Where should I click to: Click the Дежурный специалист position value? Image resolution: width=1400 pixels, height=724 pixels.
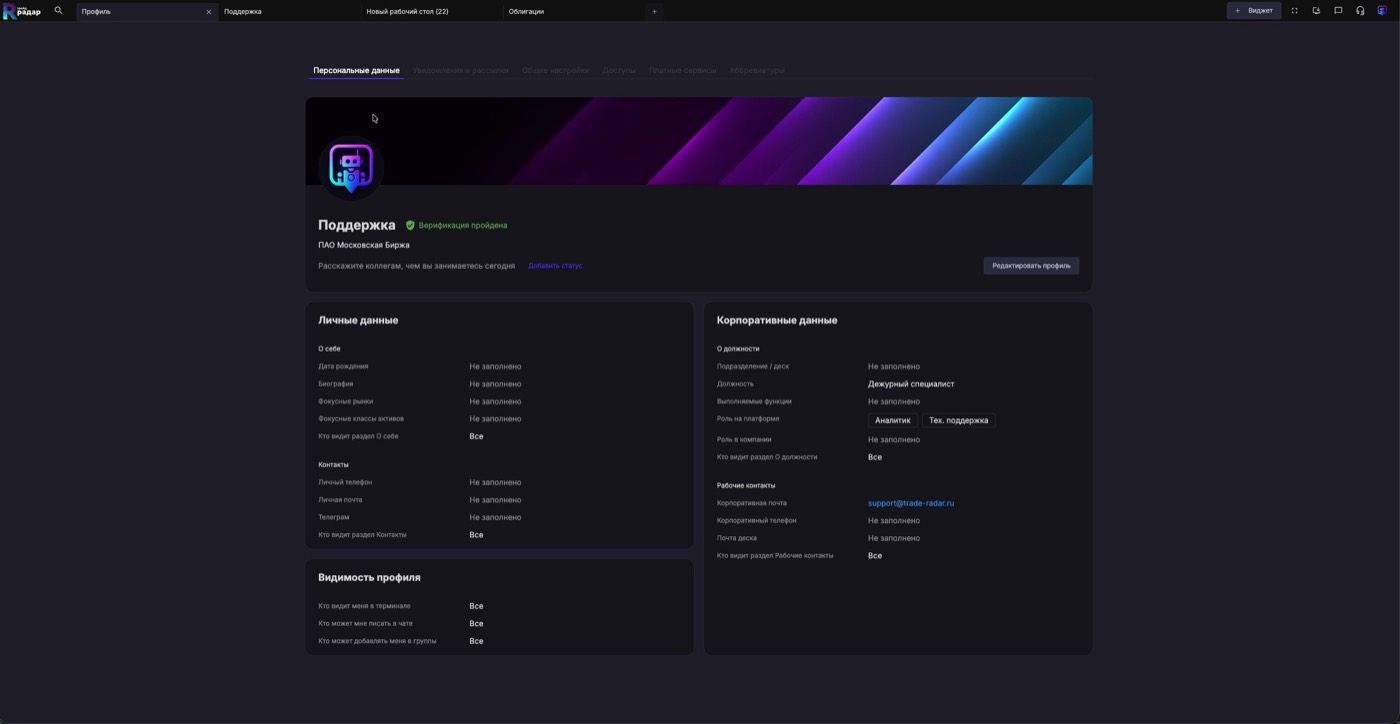click(911, 384)
